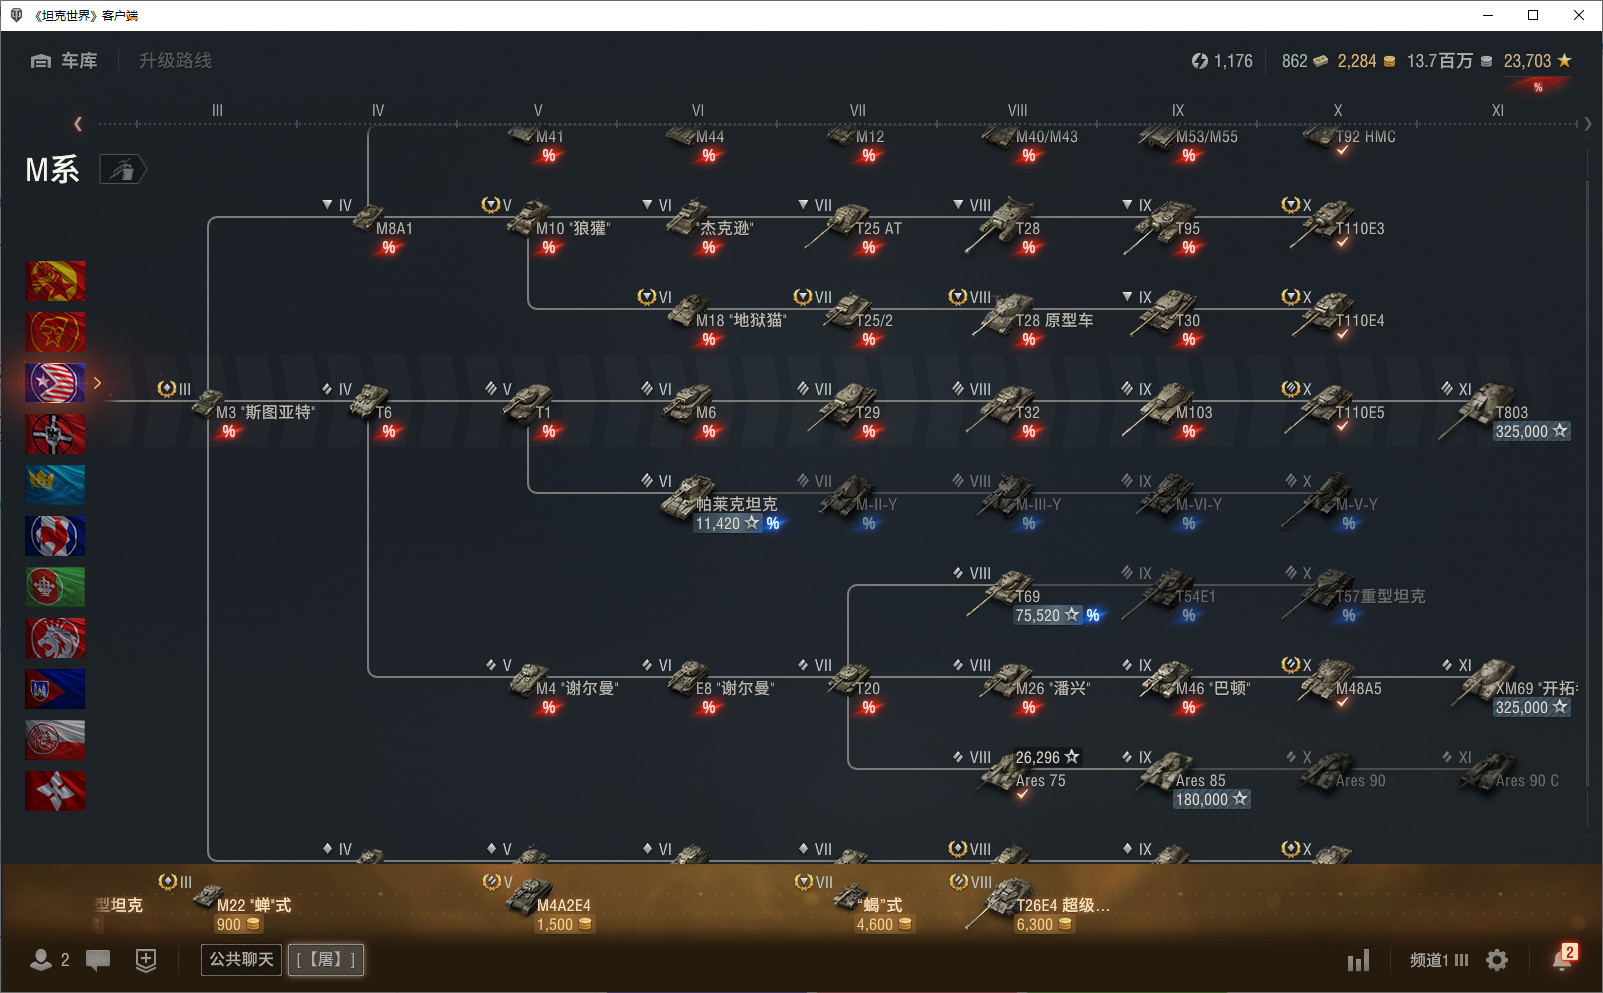Open the server settings gear icon
1603x993 pixels.
tap(1497, 960)
